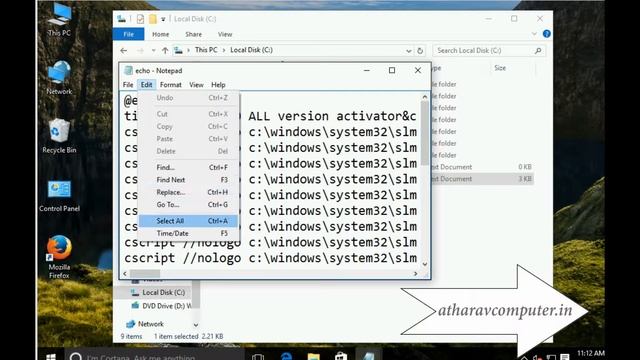Open quick access toolbar customize dropdown
Screen dimensions: 640x360
pyautogui.click(x=163, y=19)
